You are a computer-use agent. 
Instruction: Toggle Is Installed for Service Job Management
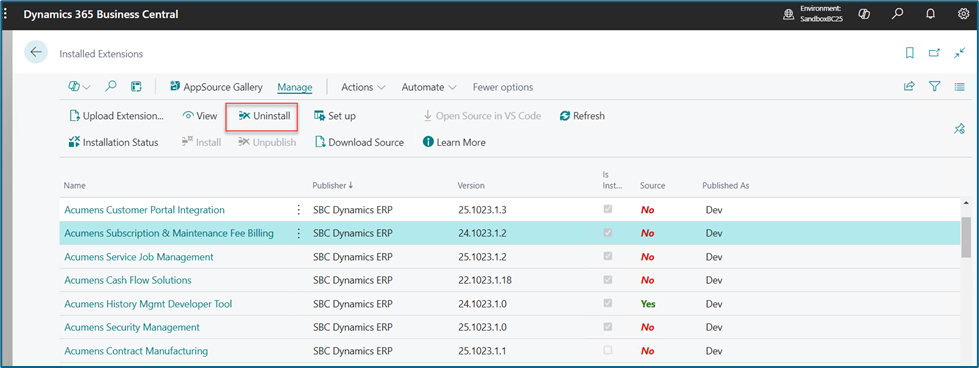[x=608, y=256]
